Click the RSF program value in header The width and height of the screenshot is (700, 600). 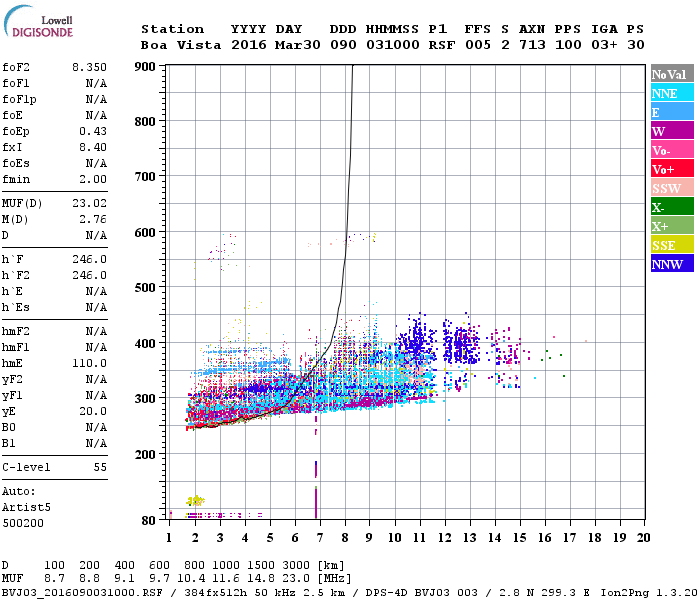point(442,45)
